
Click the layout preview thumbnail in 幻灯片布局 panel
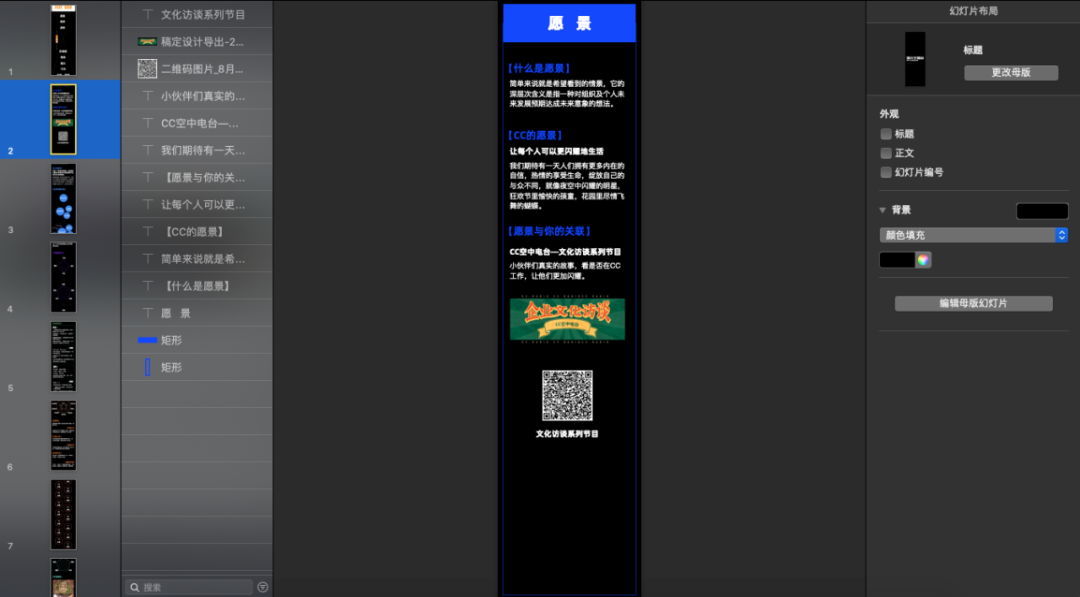[915, 59]
